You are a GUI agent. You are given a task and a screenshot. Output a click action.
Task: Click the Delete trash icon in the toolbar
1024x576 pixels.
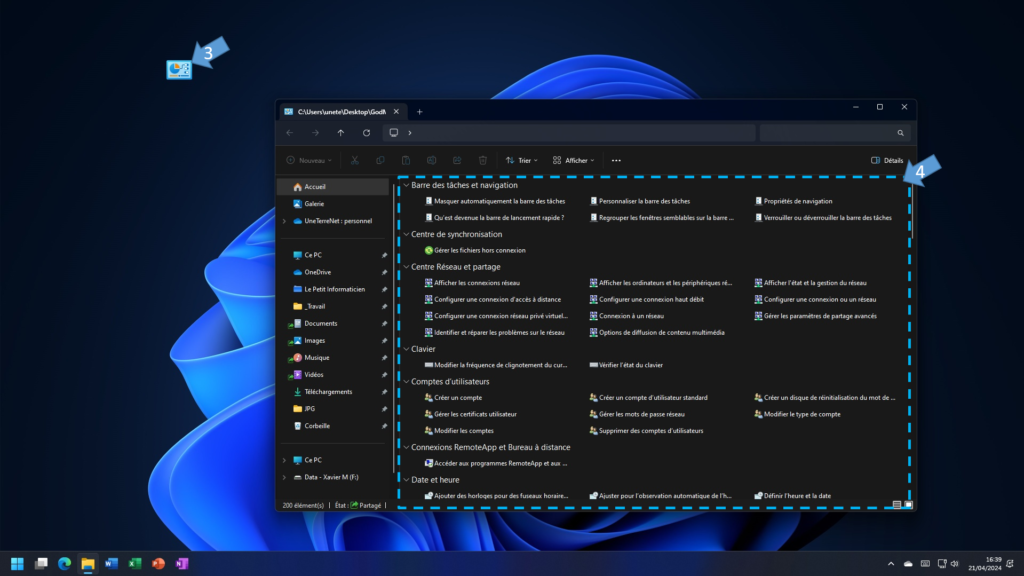coord(482,160)
